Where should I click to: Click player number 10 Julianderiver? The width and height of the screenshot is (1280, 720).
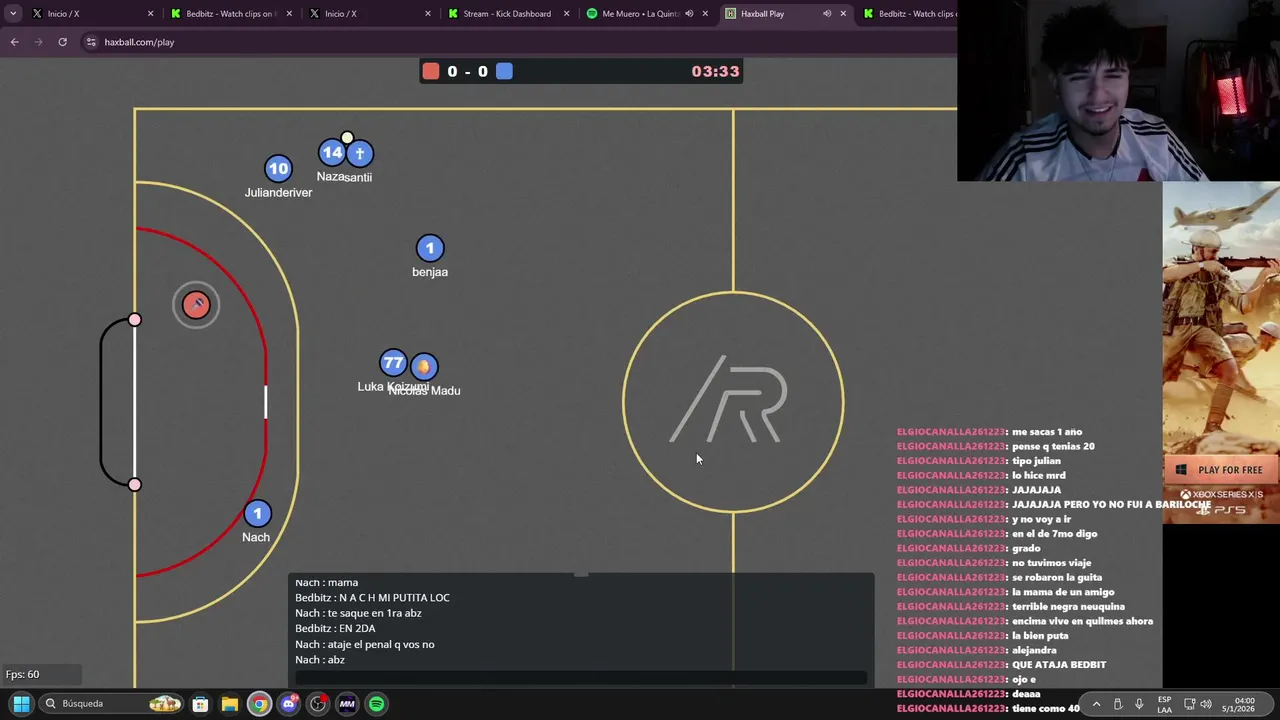click(x=278, y=169)
